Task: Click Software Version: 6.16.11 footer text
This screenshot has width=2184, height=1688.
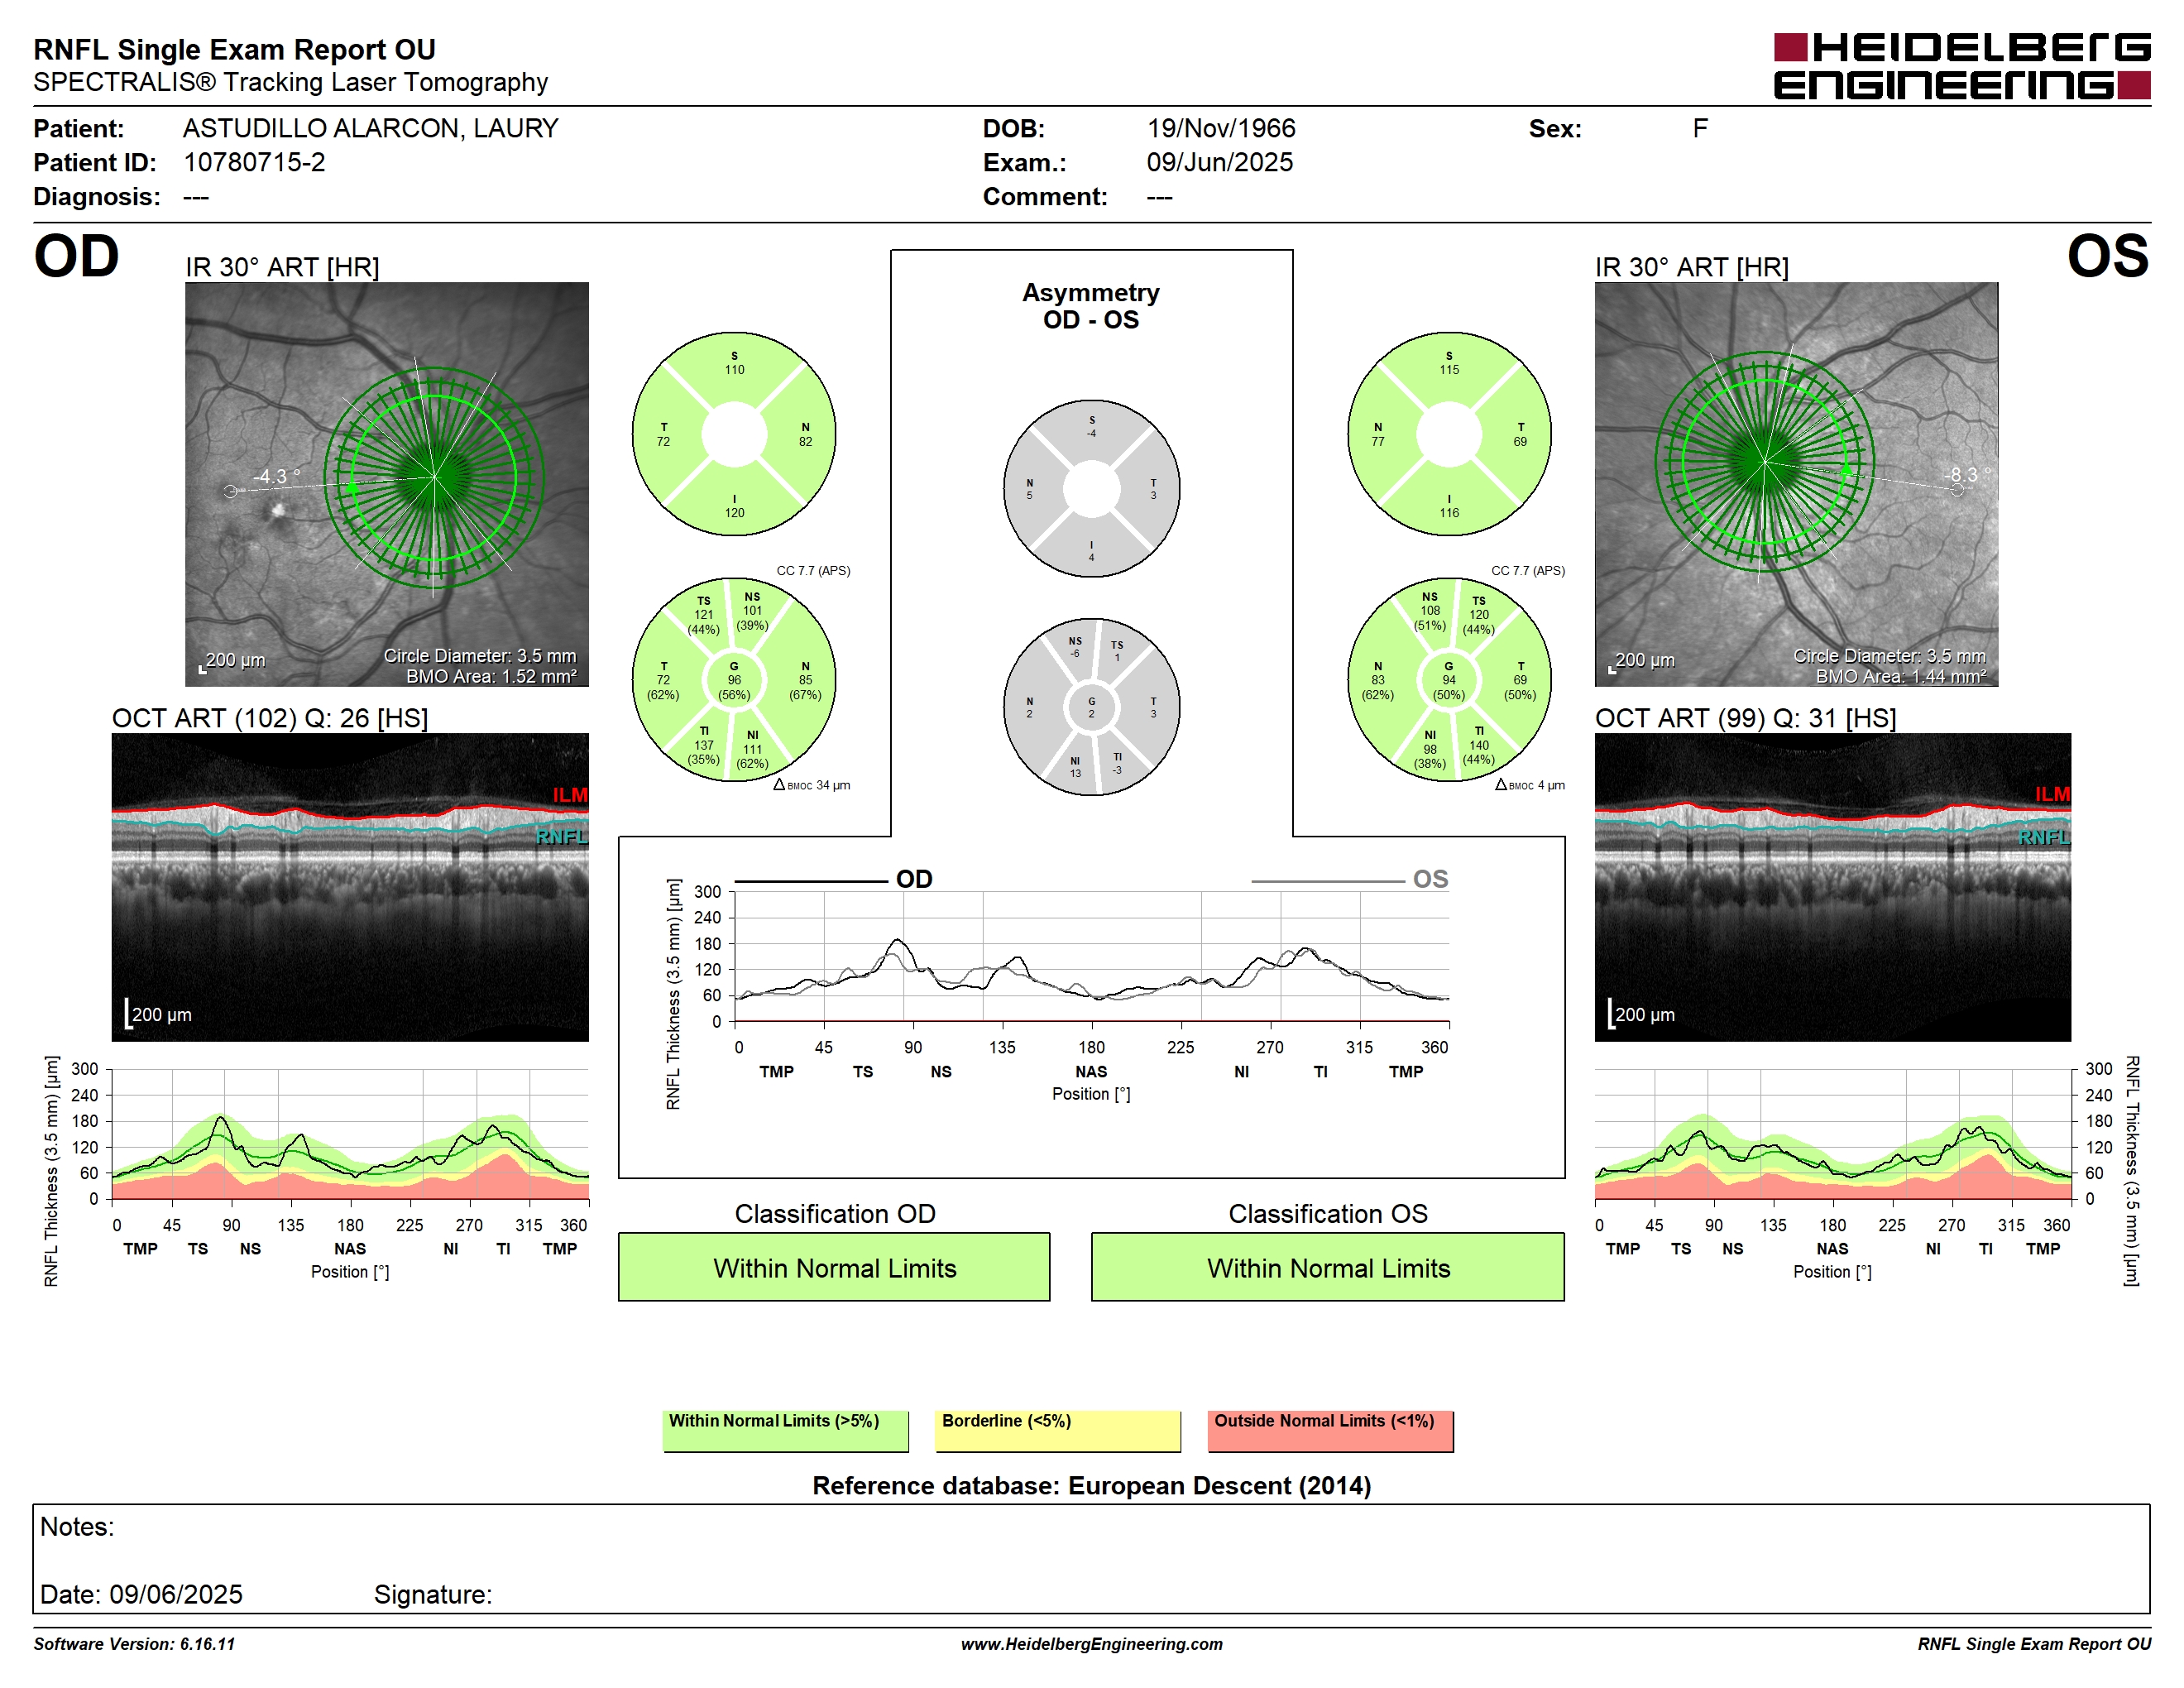Action: click(134, 1644)
